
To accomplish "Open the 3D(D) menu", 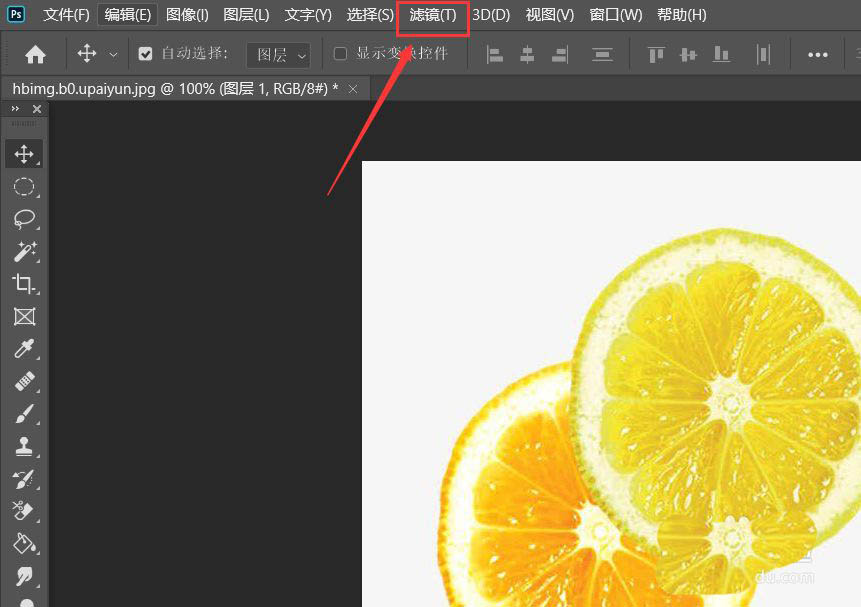I will coord(491,15).
